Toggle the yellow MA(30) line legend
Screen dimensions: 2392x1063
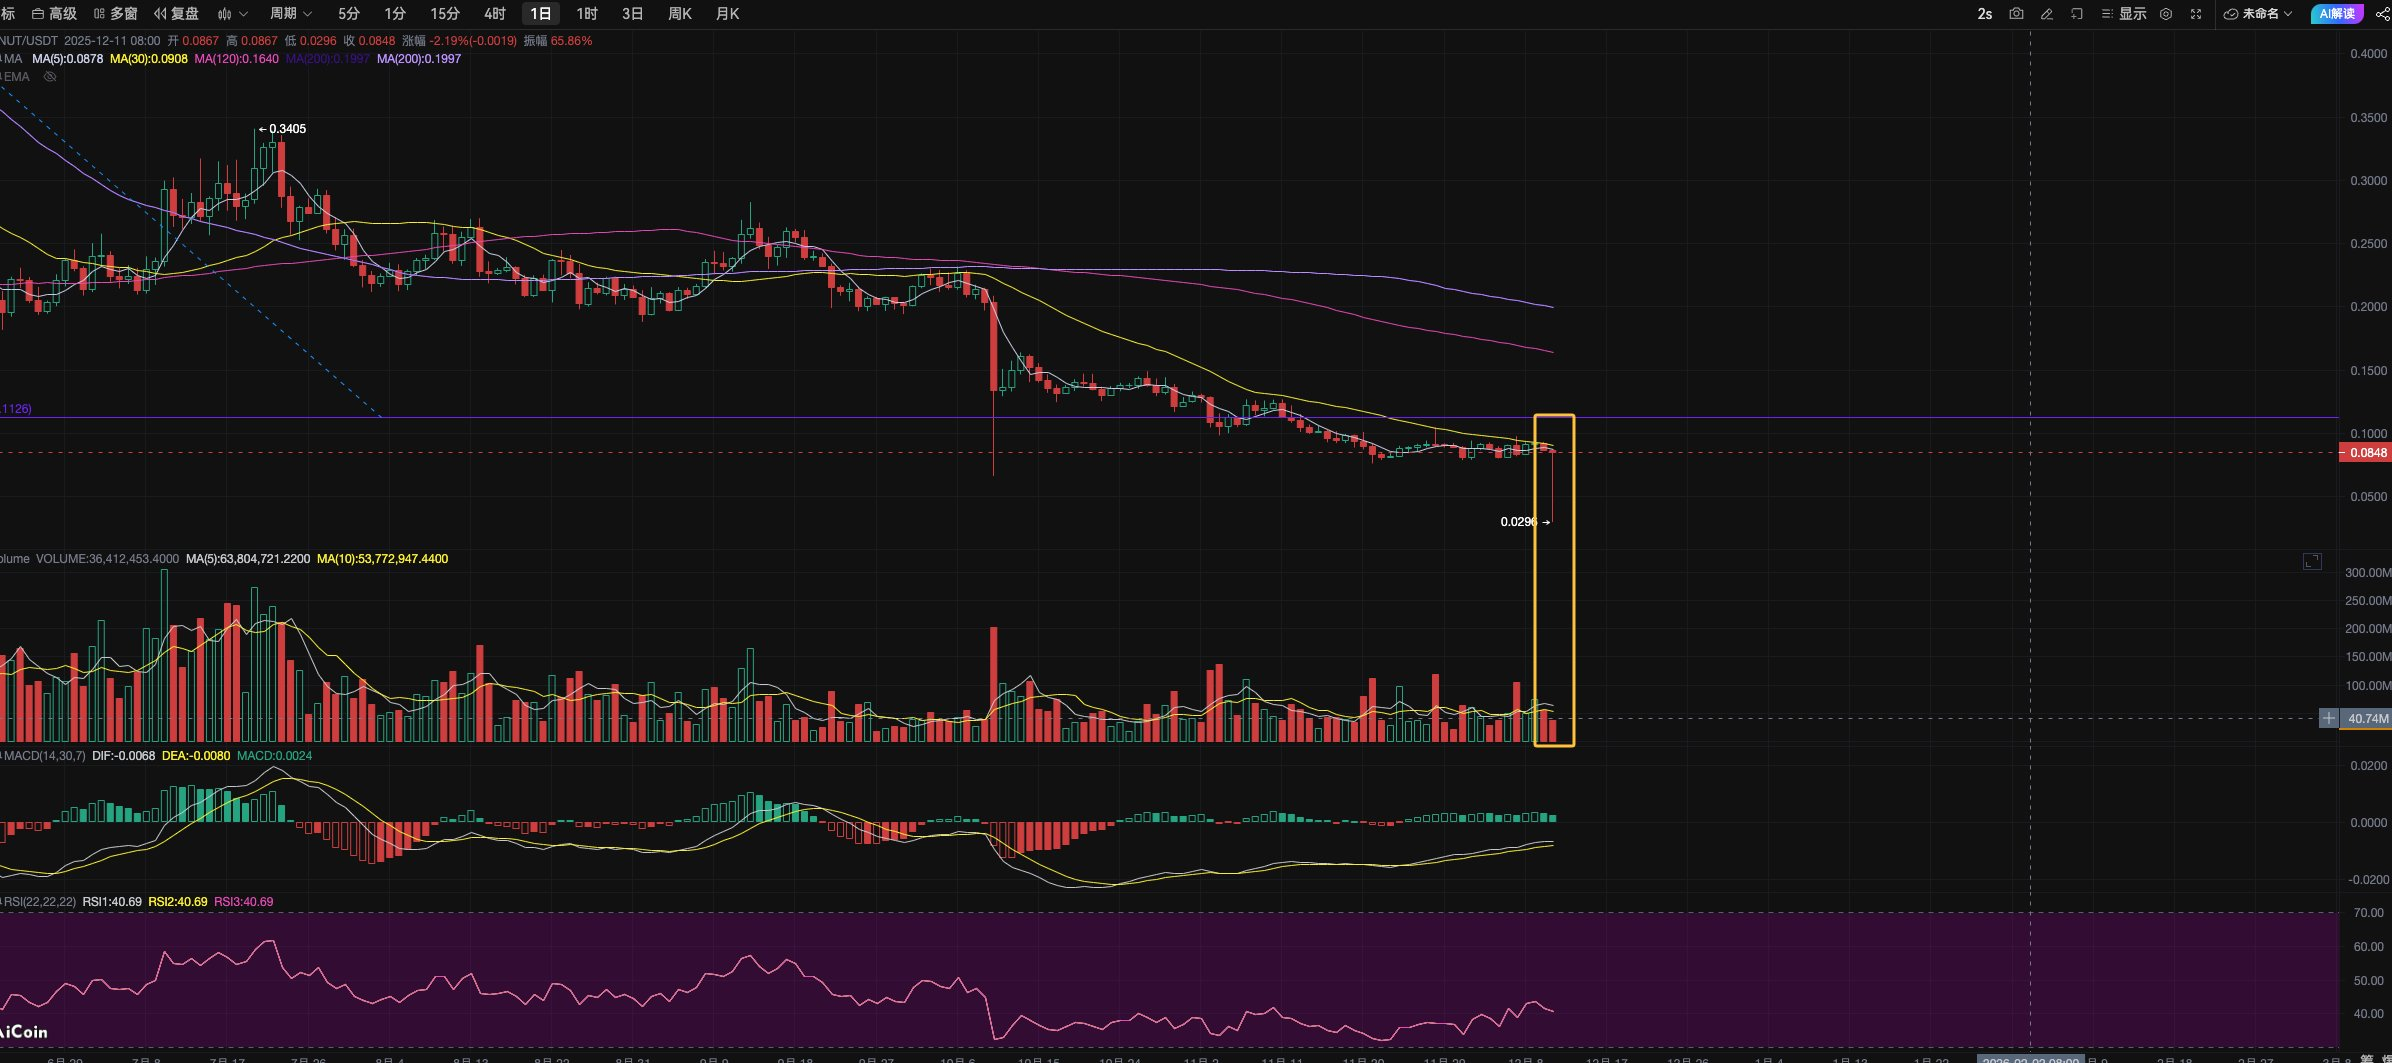tap(149, 59)
